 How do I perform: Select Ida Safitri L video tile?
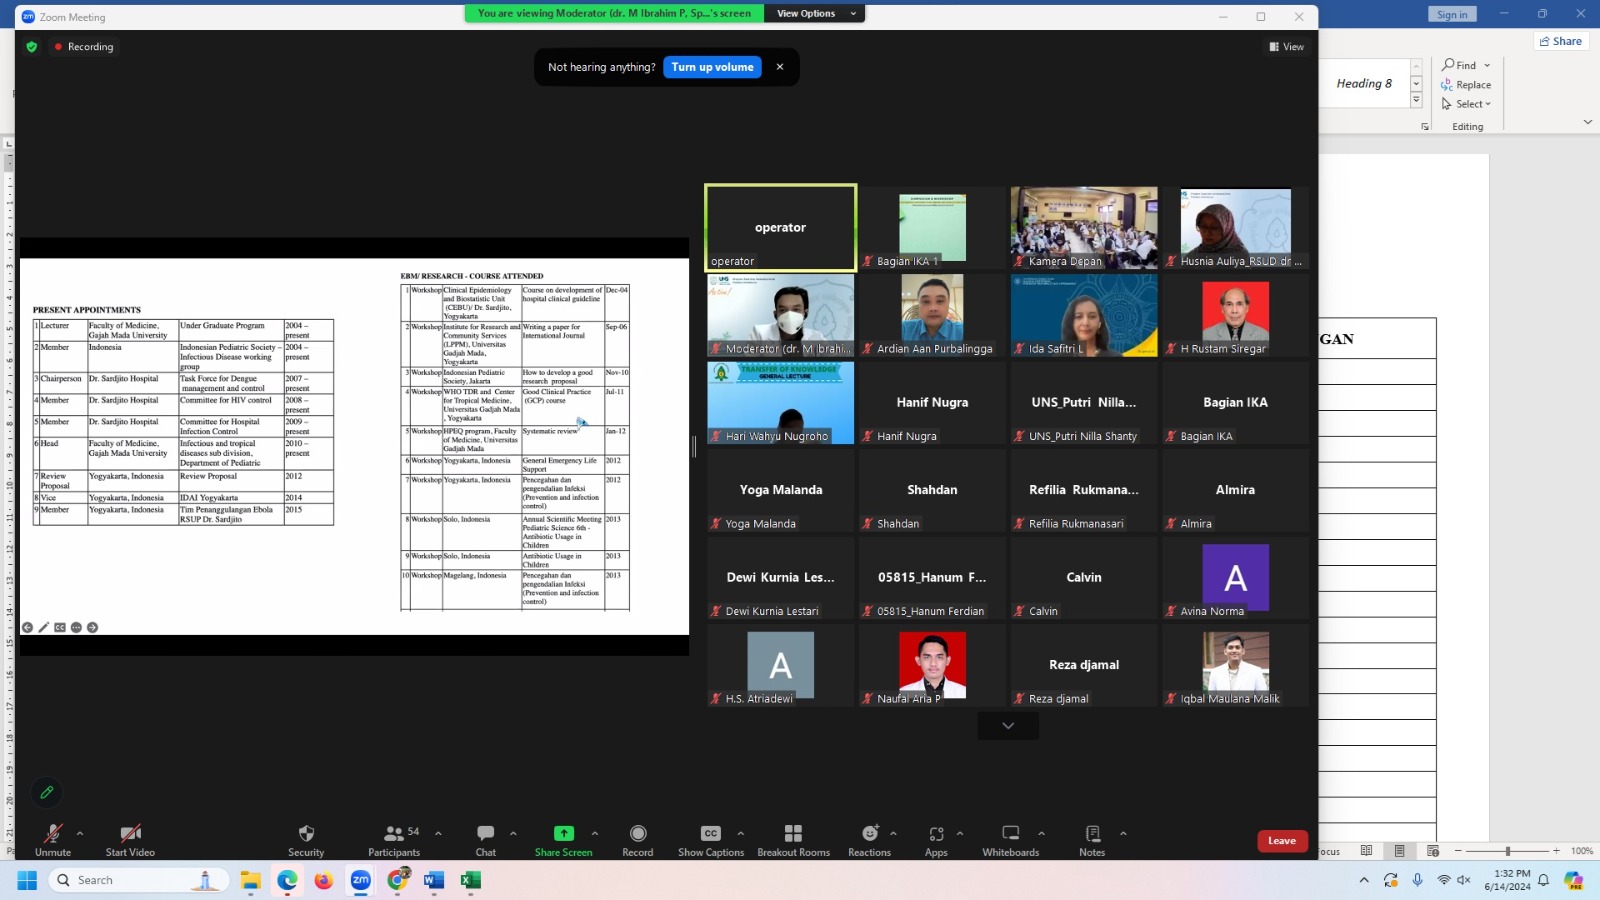[1084, 315]
